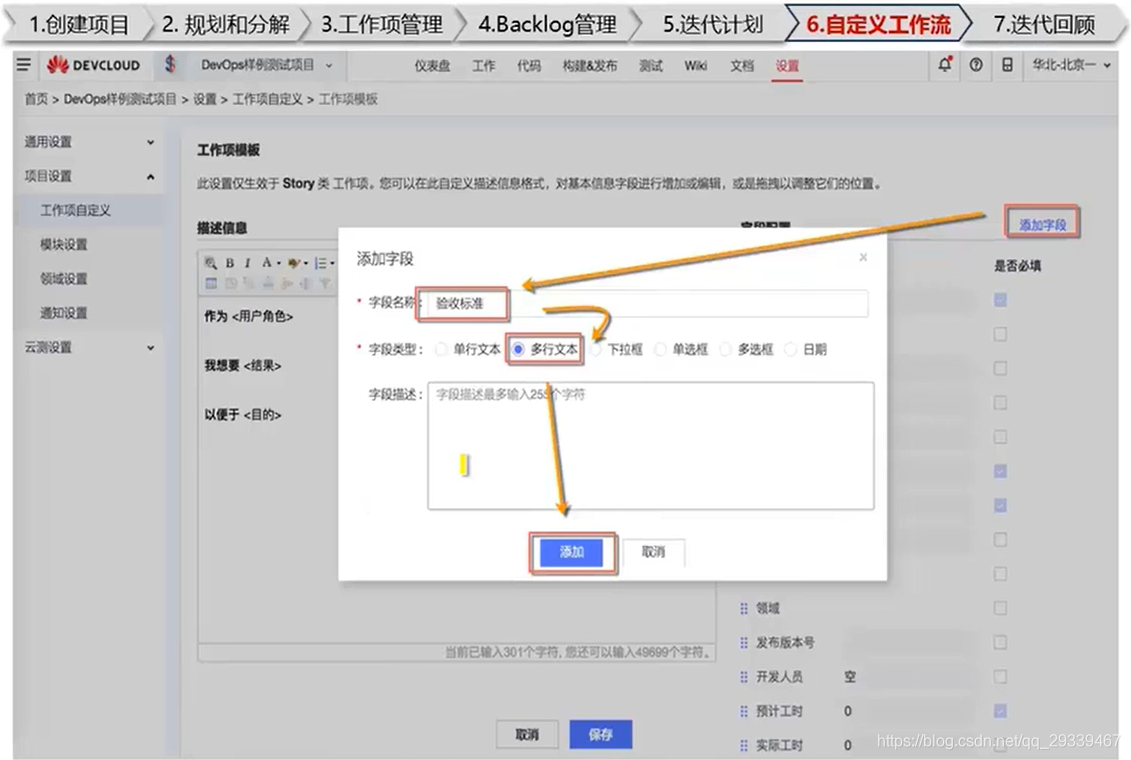Close the 添加字段 dialog with the X
This screenshot has width=1131, height=760.
pyautogui.click(x=862, y=257)
